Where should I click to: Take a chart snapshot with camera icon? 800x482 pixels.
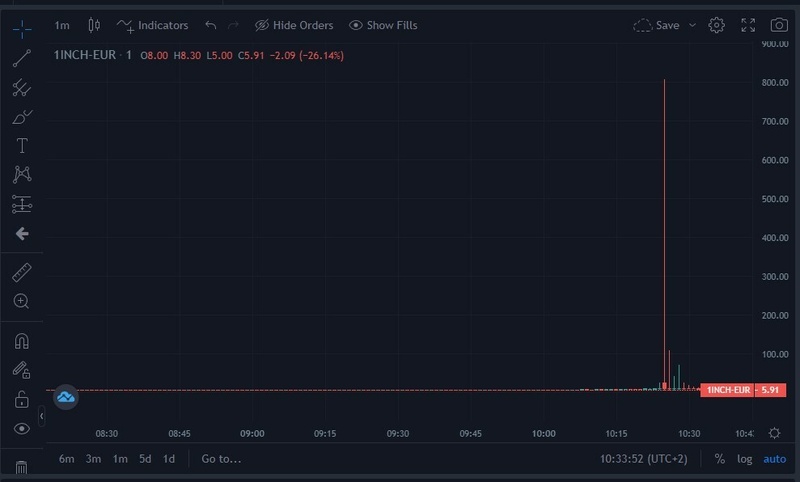(779, 25)
